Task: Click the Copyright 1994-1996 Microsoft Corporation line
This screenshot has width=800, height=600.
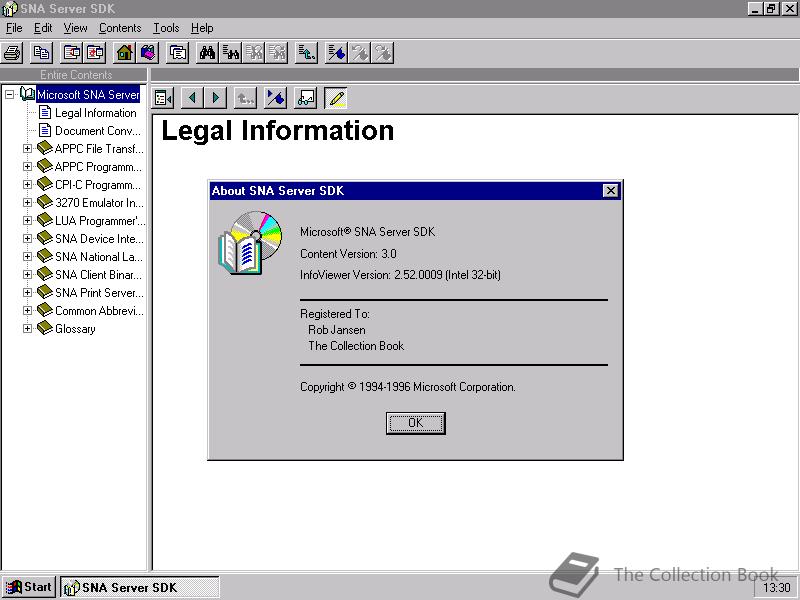Action: coord(408,387)
